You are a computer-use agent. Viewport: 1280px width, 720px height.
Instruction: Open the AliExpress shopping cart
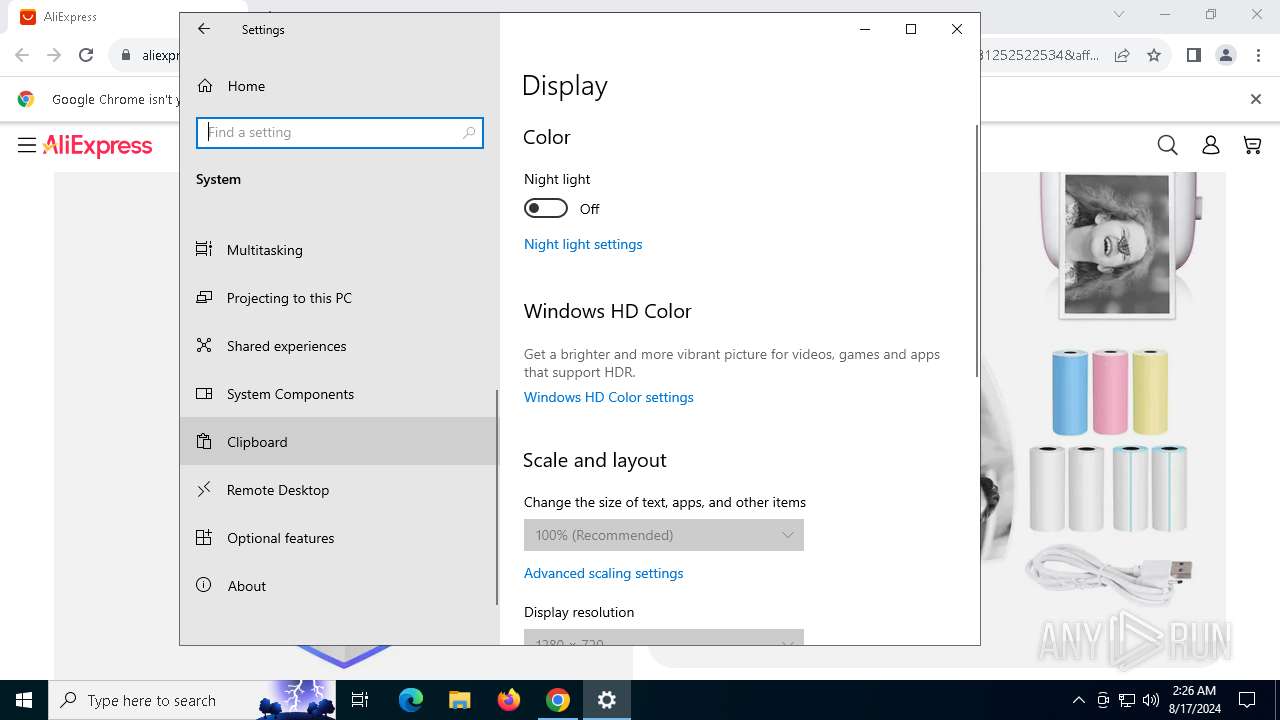click(x=1252, y=146)
